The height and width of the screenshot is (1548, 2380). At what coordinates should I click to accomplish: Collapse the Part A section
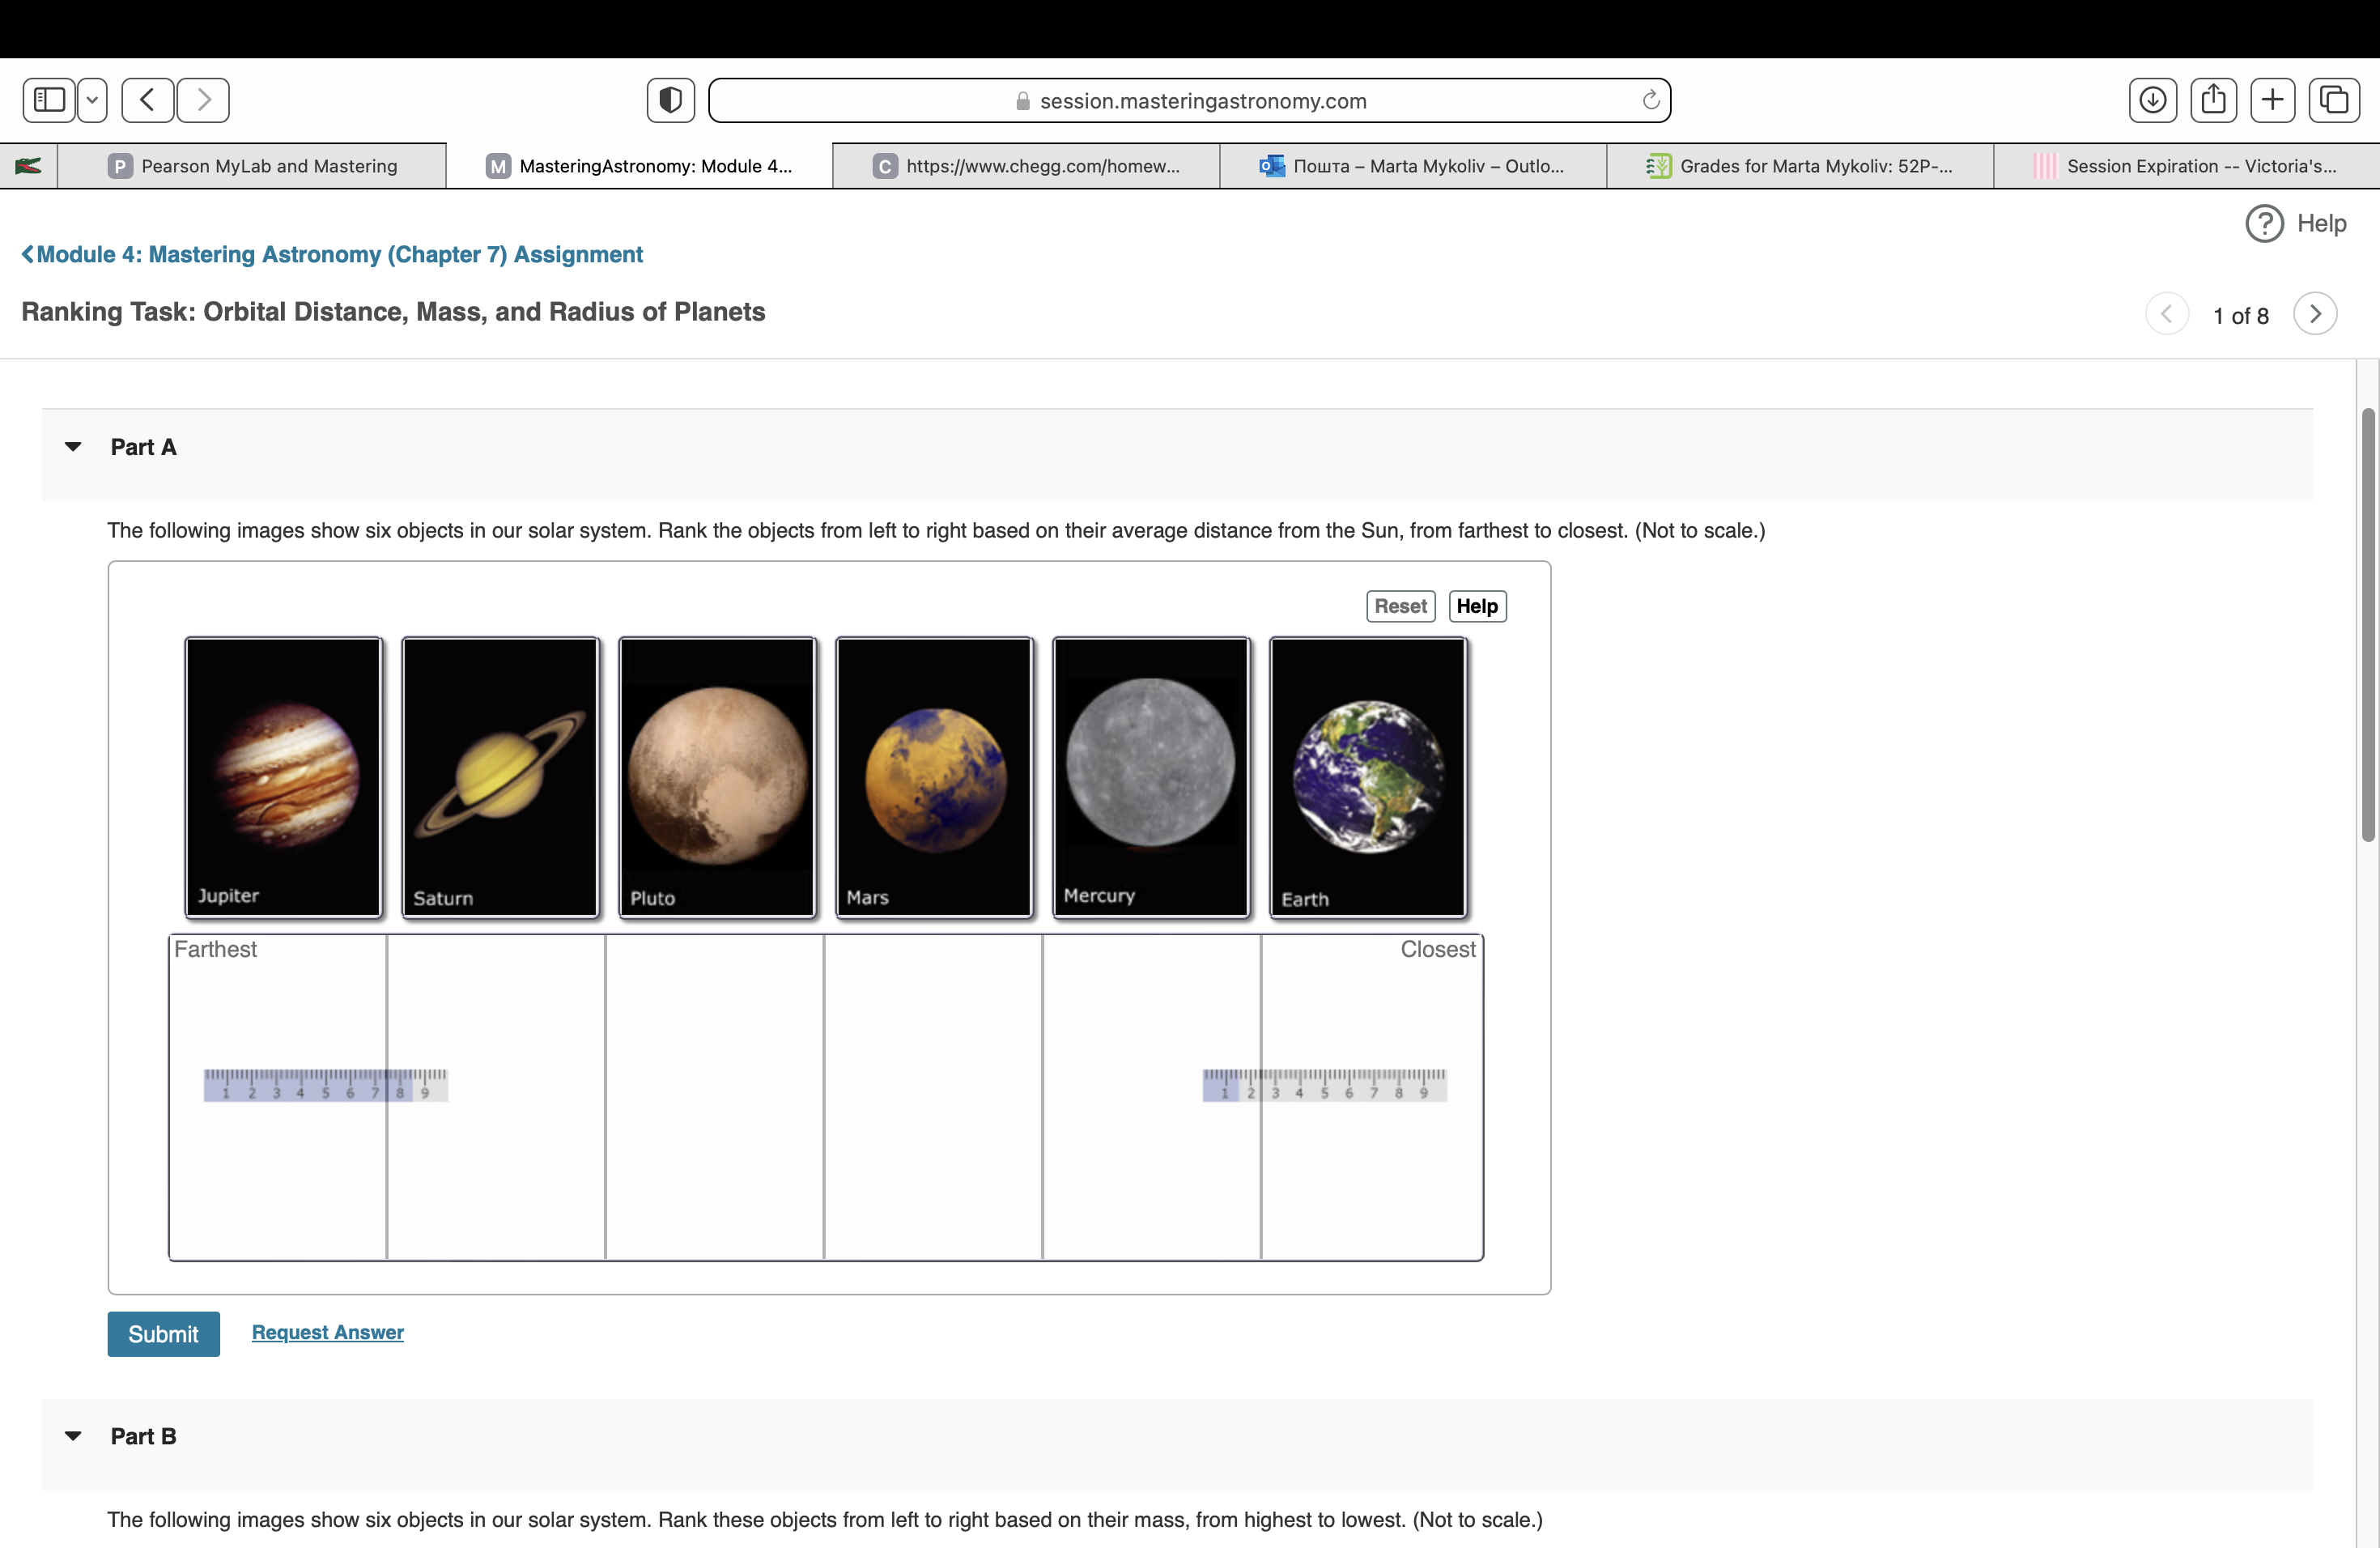pyautogui.click(x=73, y=447)
